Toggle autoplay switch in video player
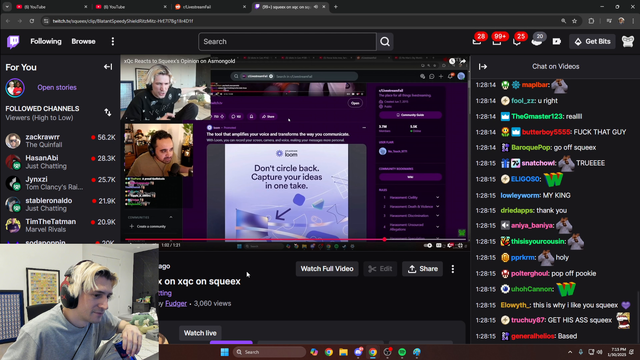Screen dimensions: 640x360 (x=428, y=245)
